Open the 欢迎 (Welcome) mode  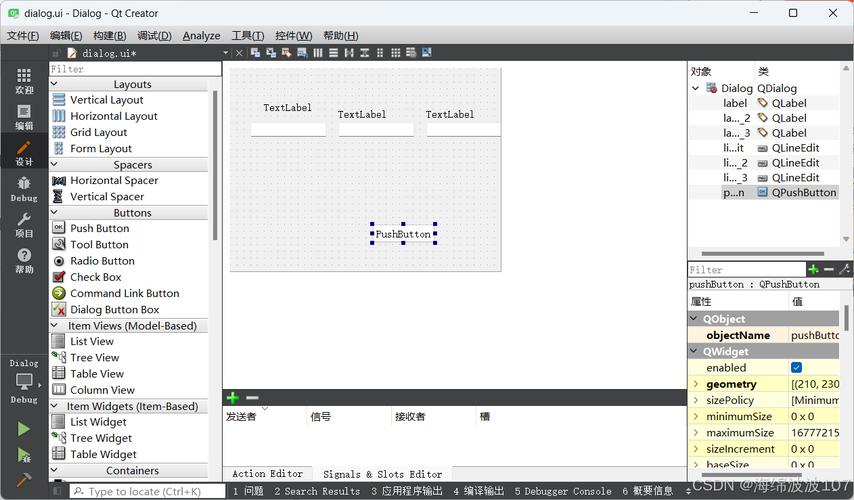click(24, 80)
